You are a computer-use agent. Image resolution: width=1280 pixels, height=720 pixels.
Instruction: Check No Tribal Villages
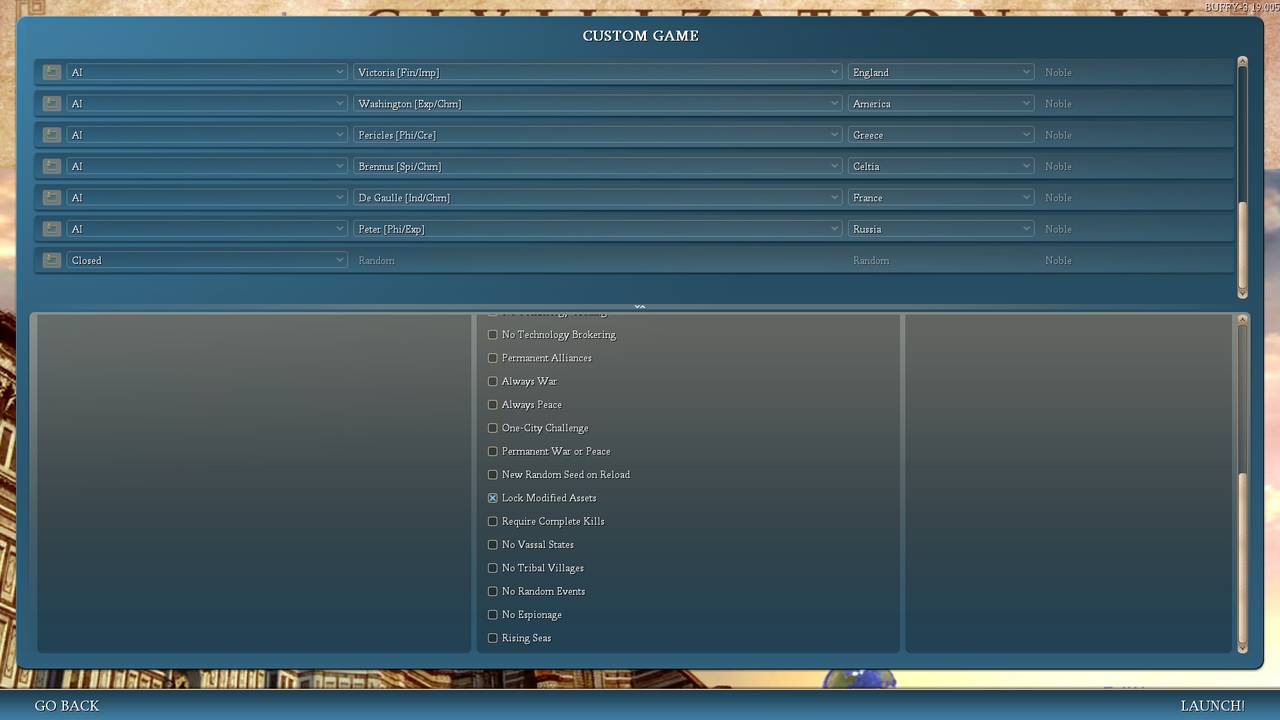pyautogui.click(x=492, y=568)
